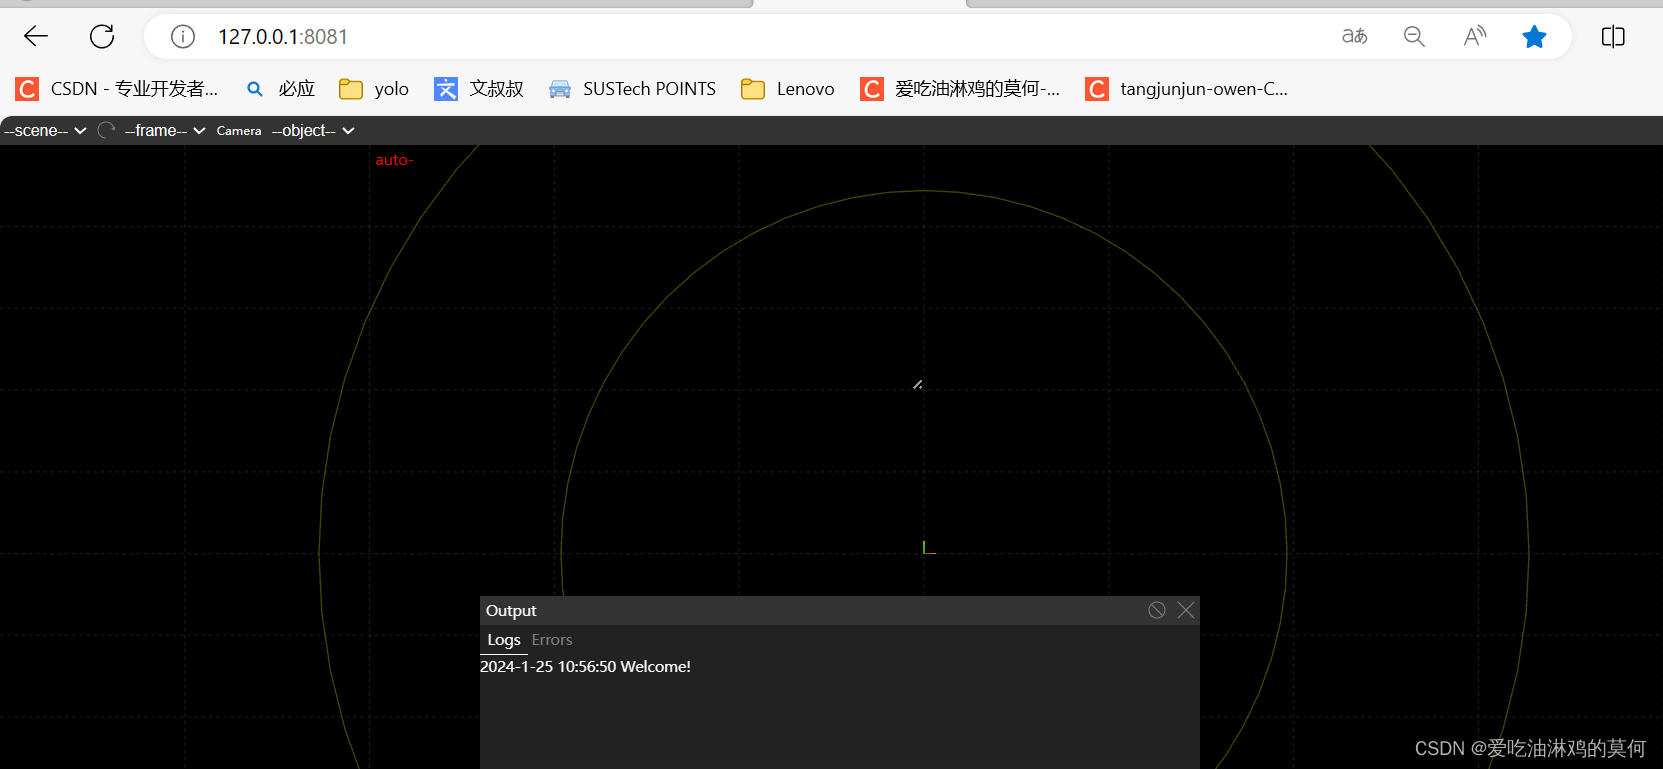1663x769 pixels.
Task: View site information icon in address bar
Action: click(183, 37)
